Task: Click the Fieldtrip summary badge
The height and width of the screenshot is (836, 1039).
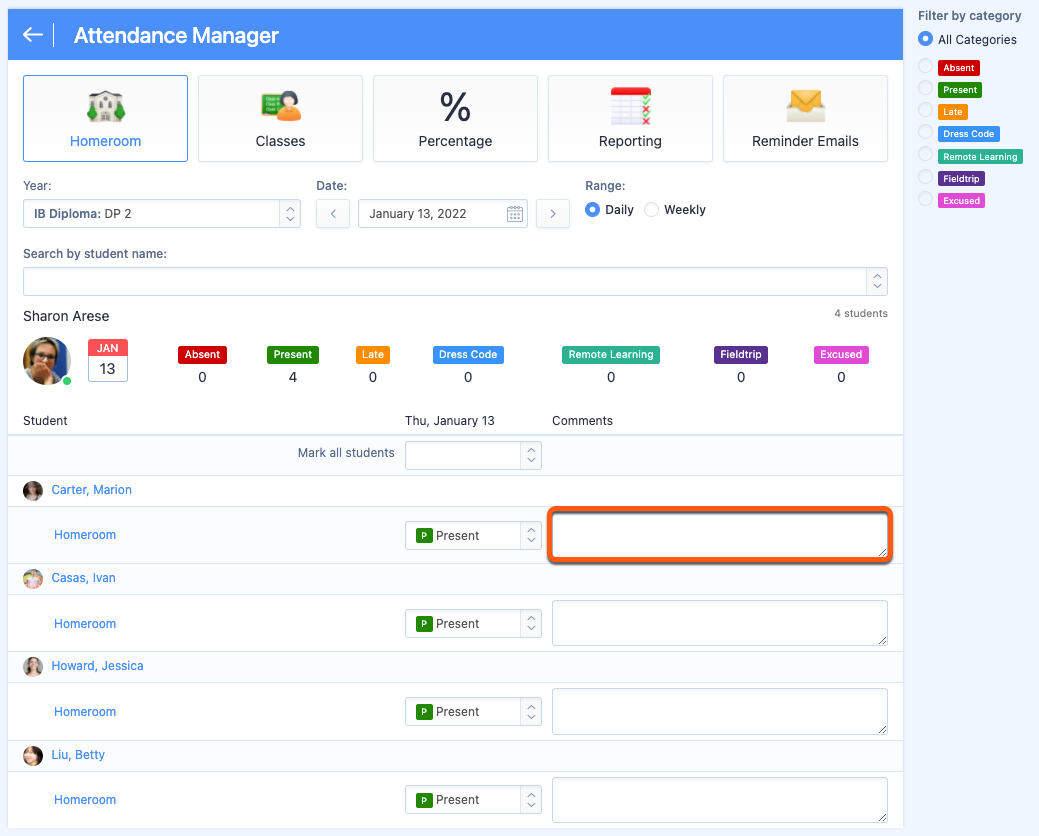Action: 740,354
